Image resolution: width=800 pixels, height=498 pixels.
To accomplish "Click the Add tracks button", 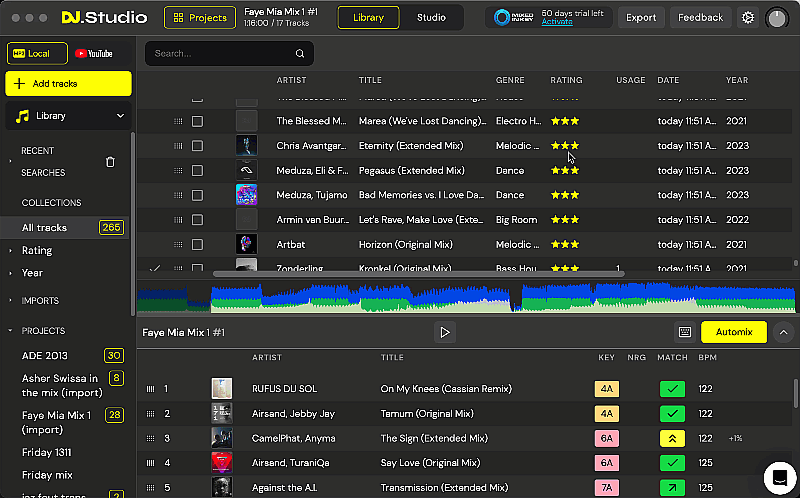I will point(68,84).
